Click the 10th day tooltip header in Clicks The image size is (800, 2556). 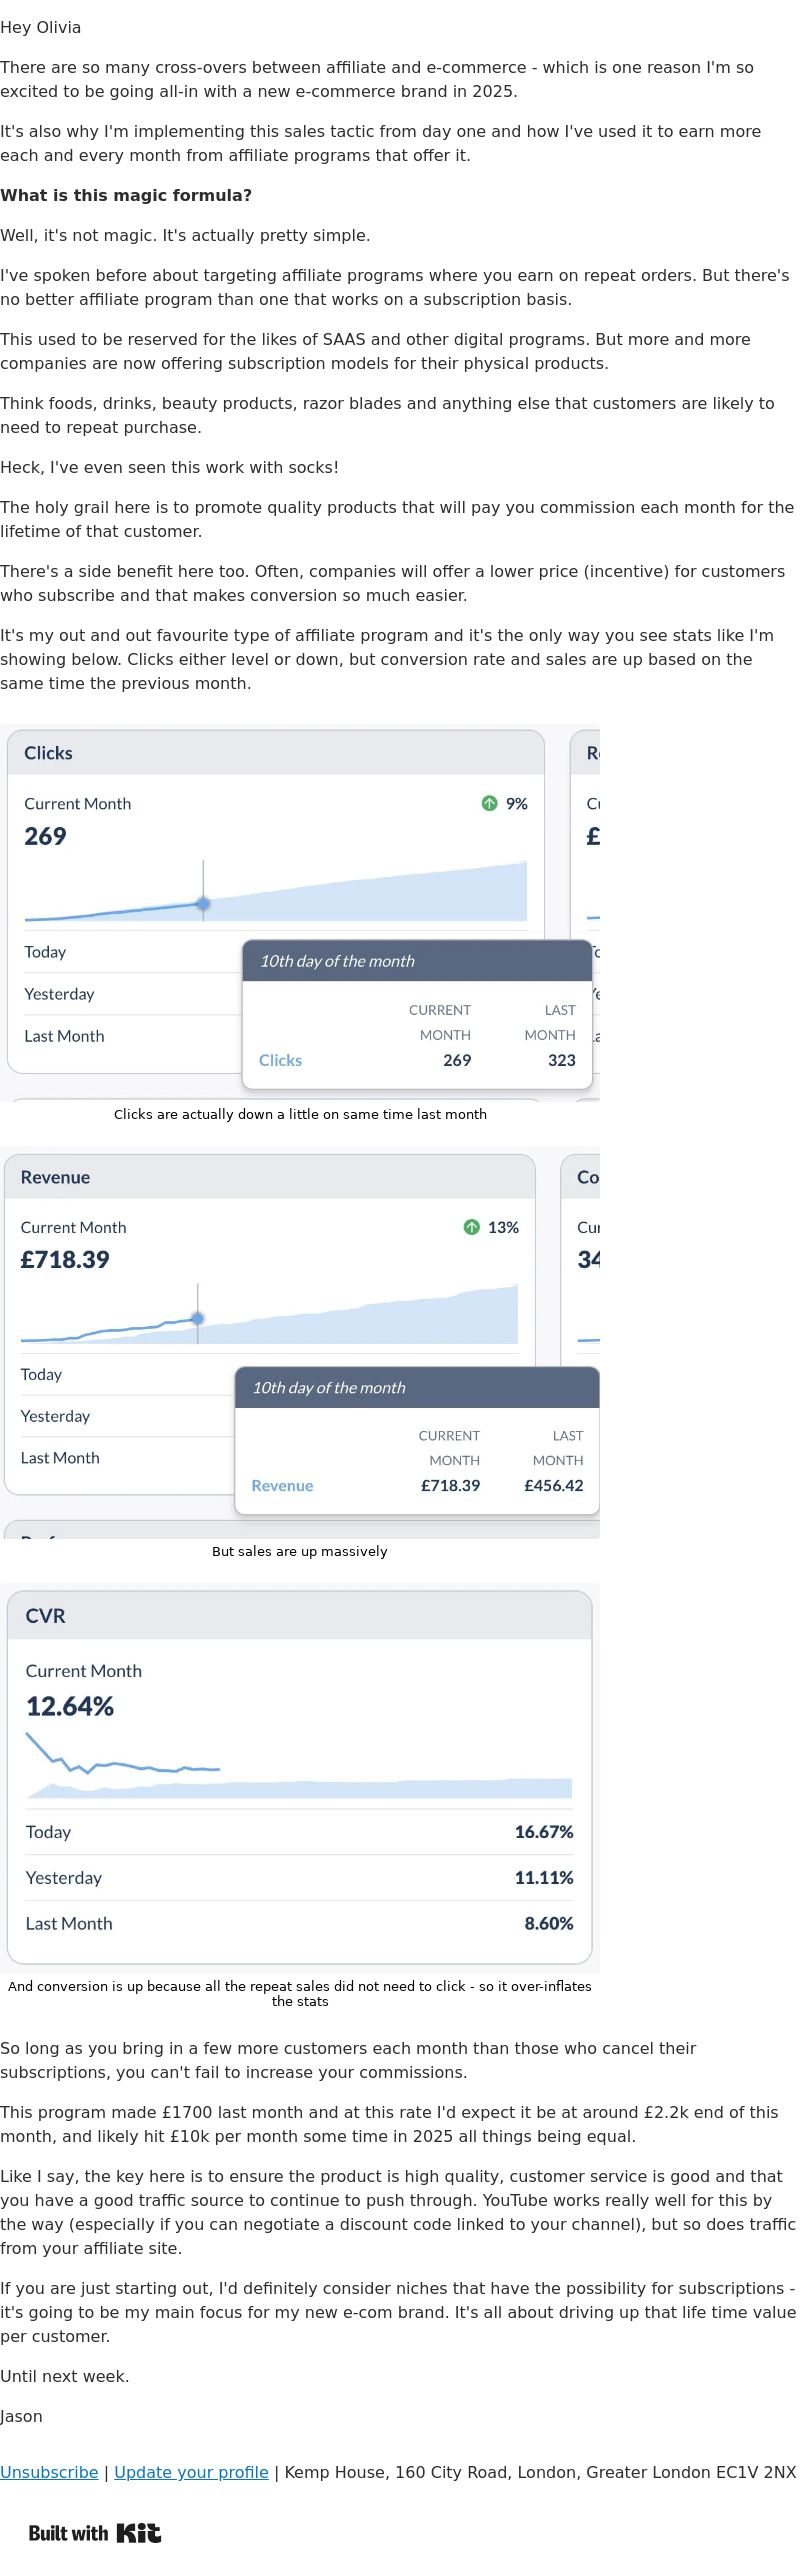[x=417, y=961]
